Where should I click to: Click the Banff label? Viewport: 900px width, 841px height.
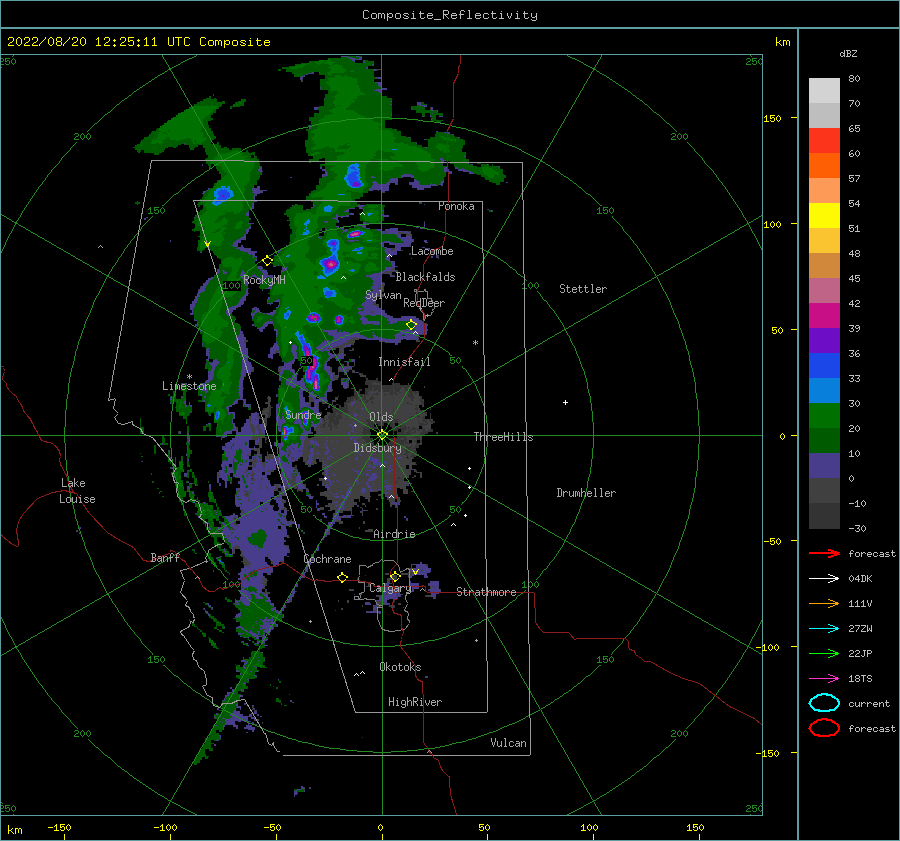[165, 557]
